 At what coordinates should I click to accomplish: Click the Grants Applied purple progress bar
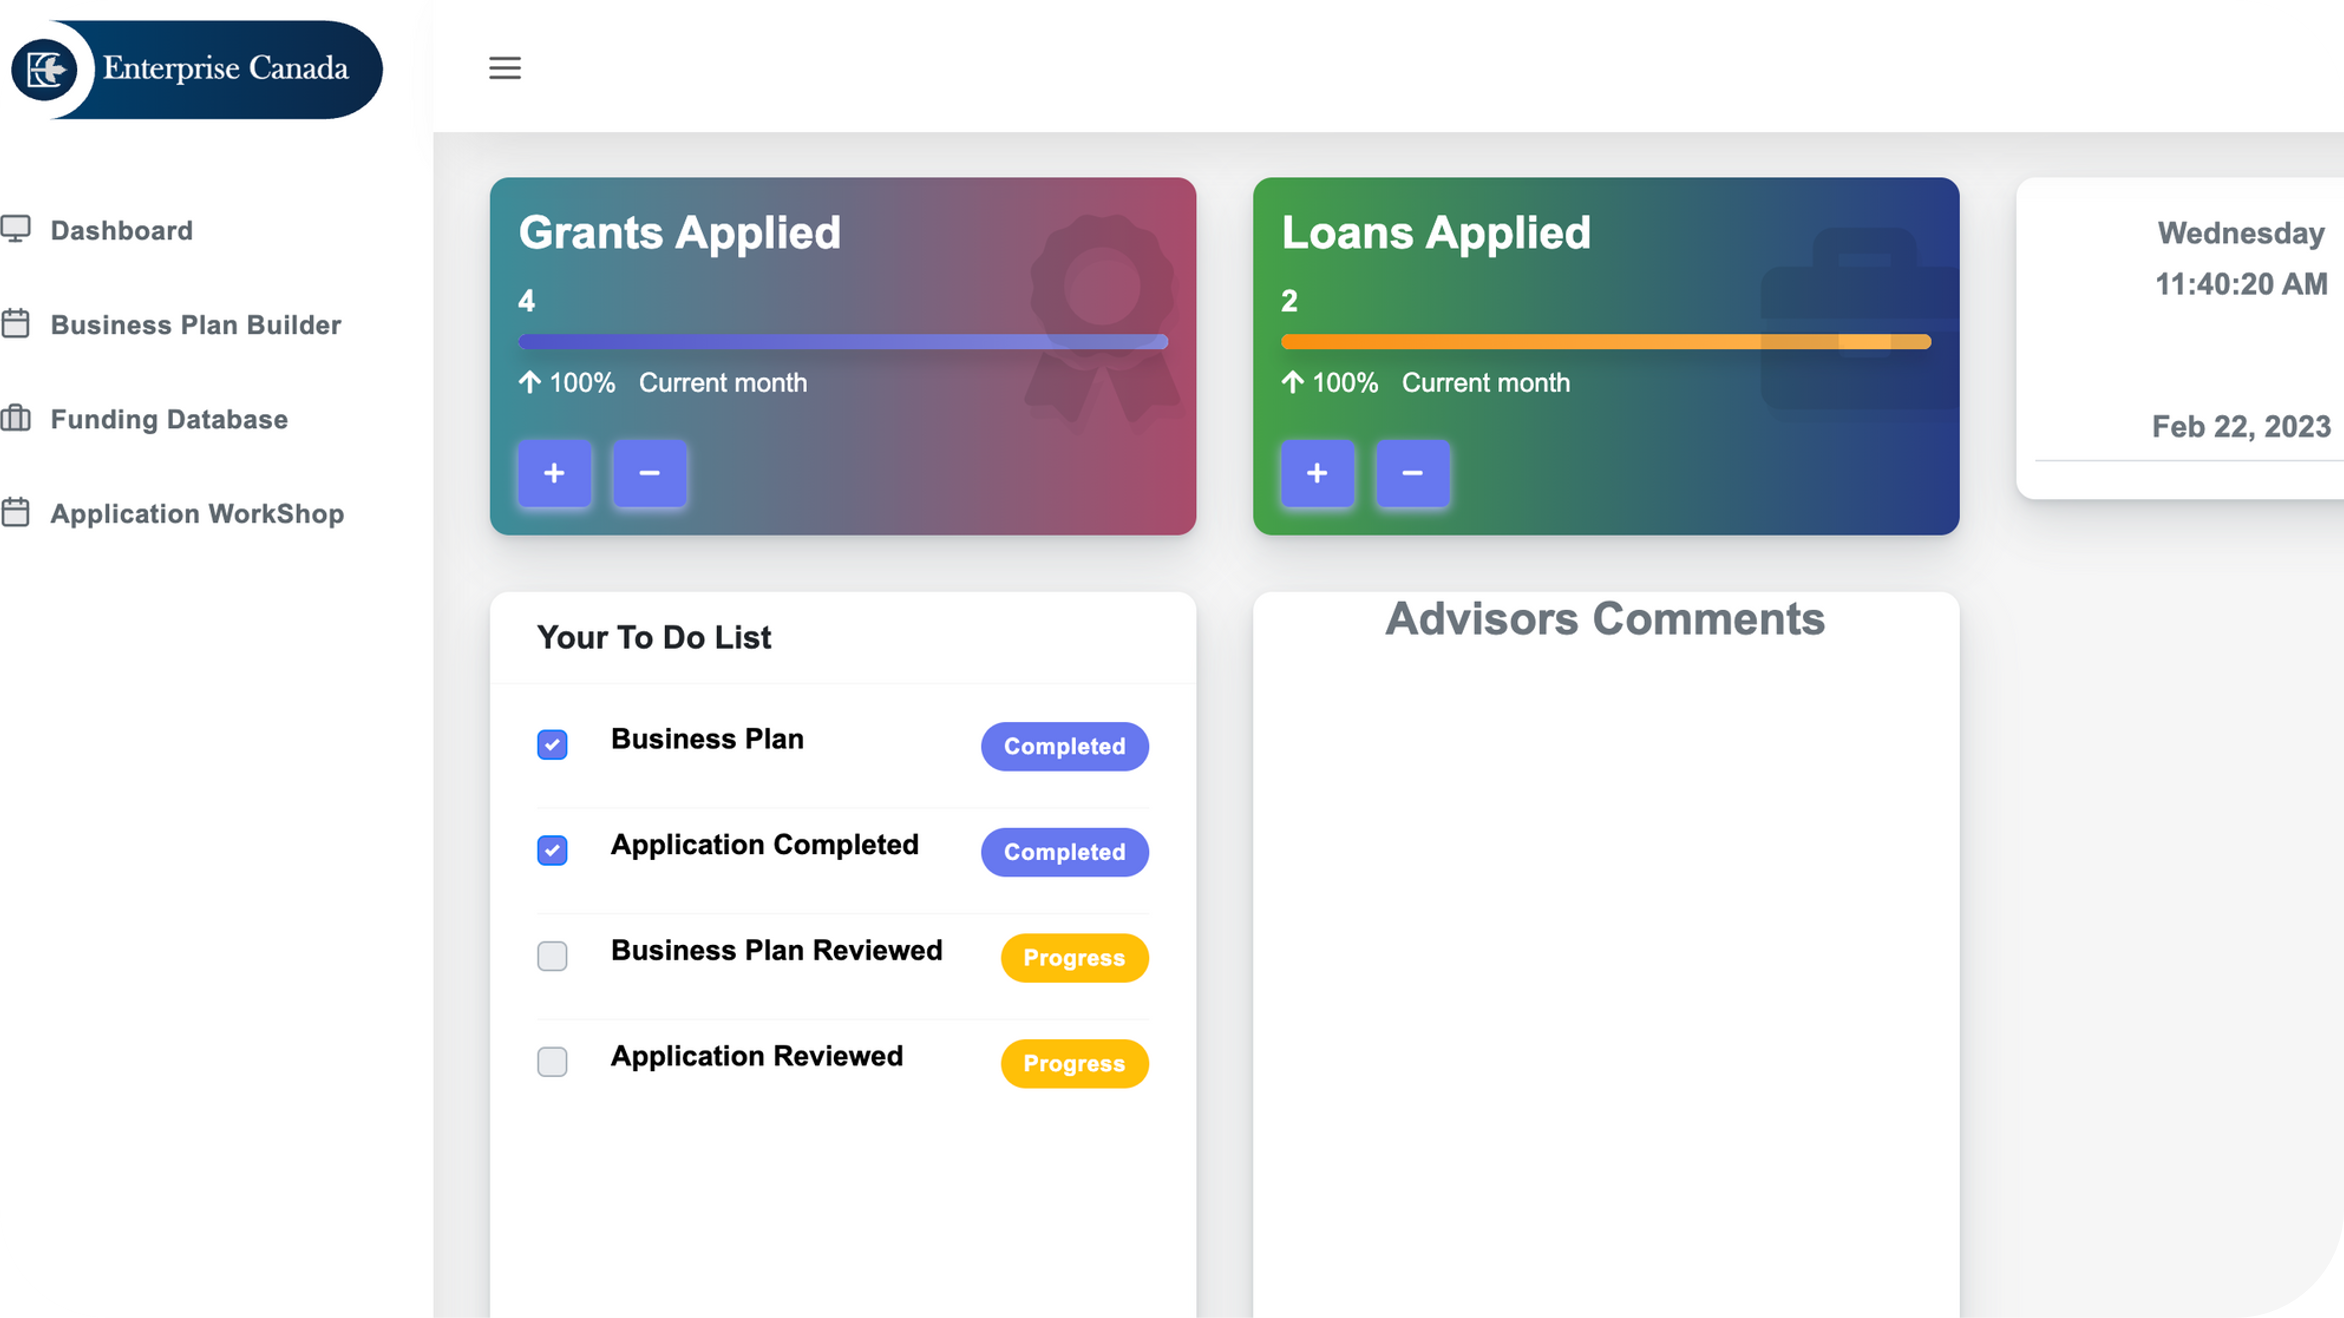[842, 342]
